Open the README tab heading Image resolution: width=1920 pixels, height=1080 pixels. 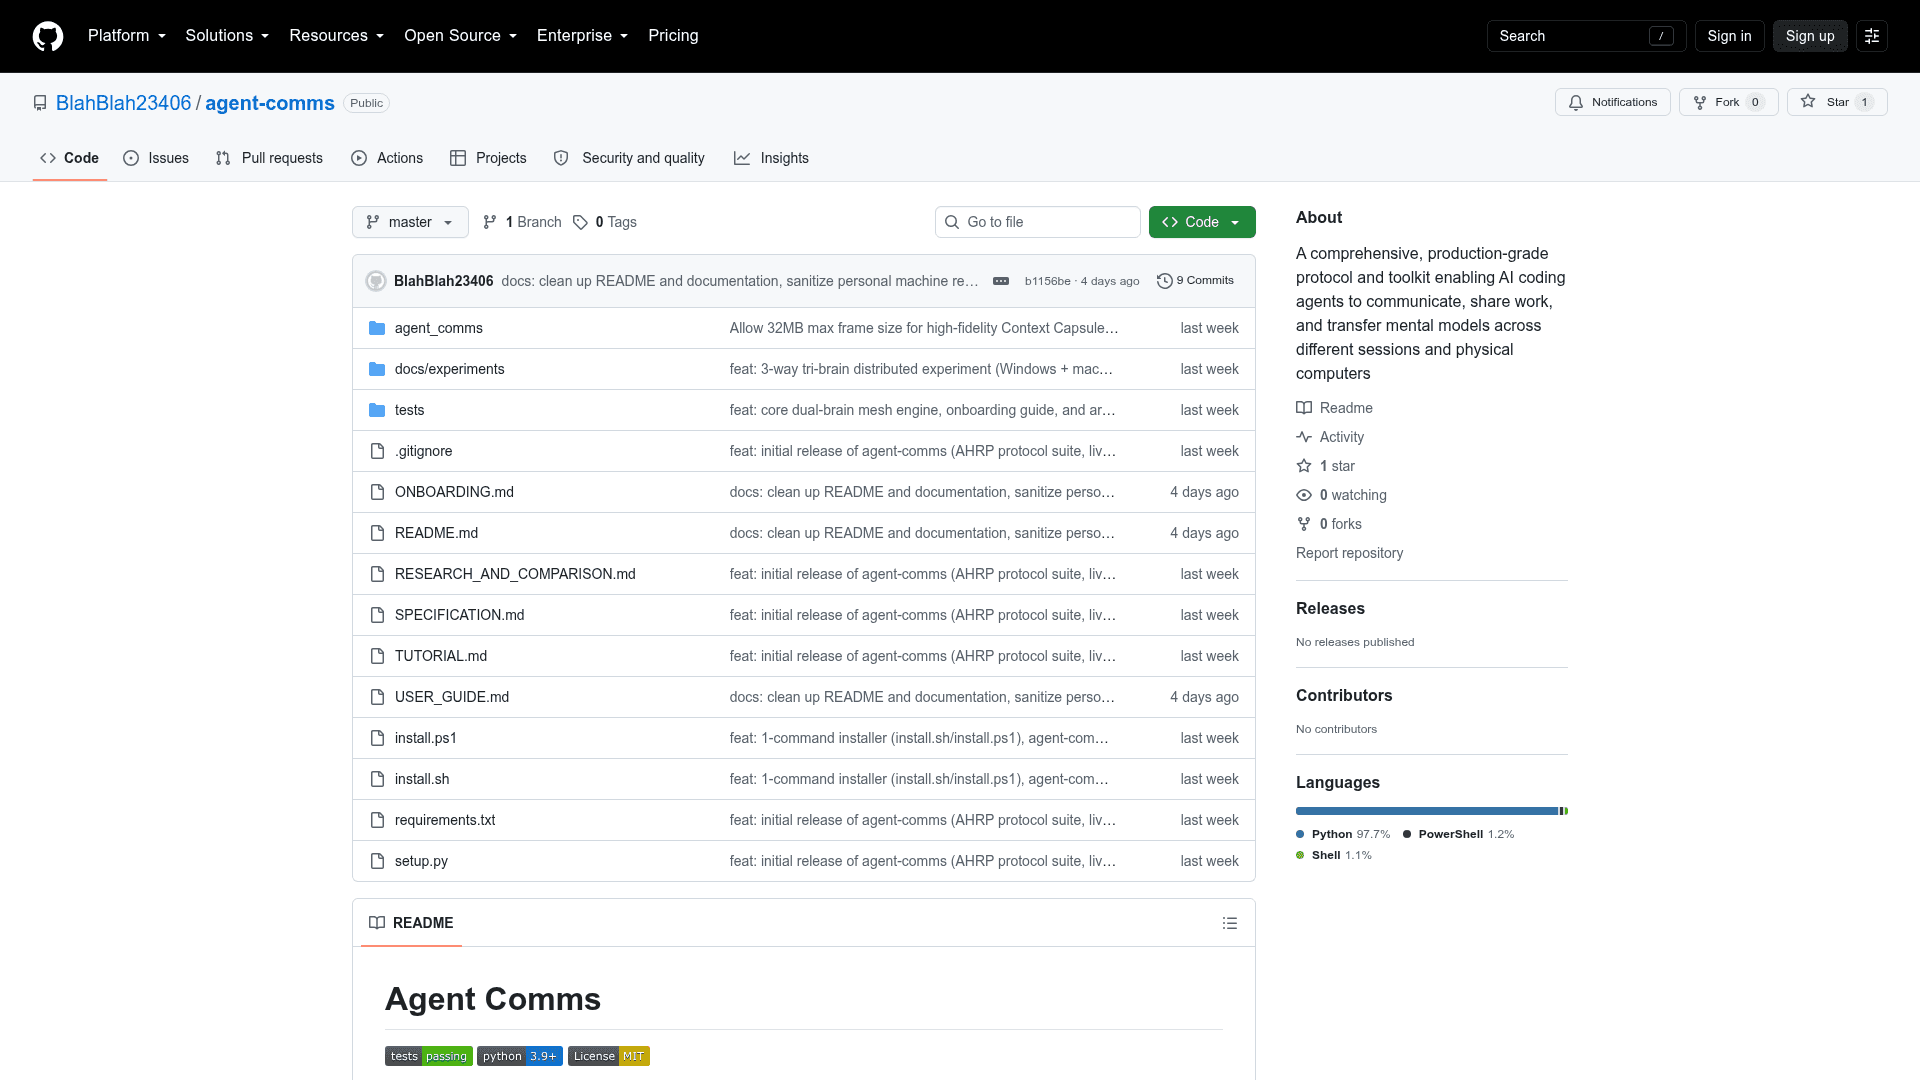pos(411,923)
